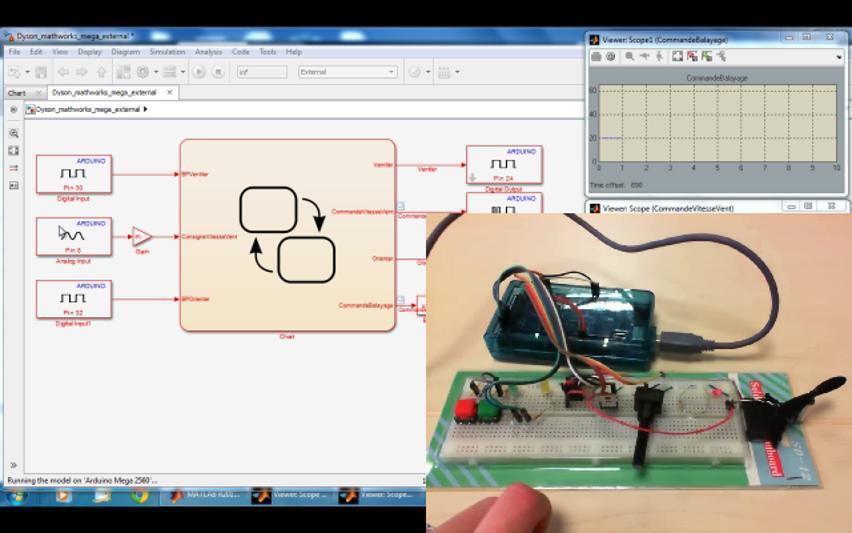Expand the breadcrumb arrow after the model name
Screen dimensions: 852x533
145,109
